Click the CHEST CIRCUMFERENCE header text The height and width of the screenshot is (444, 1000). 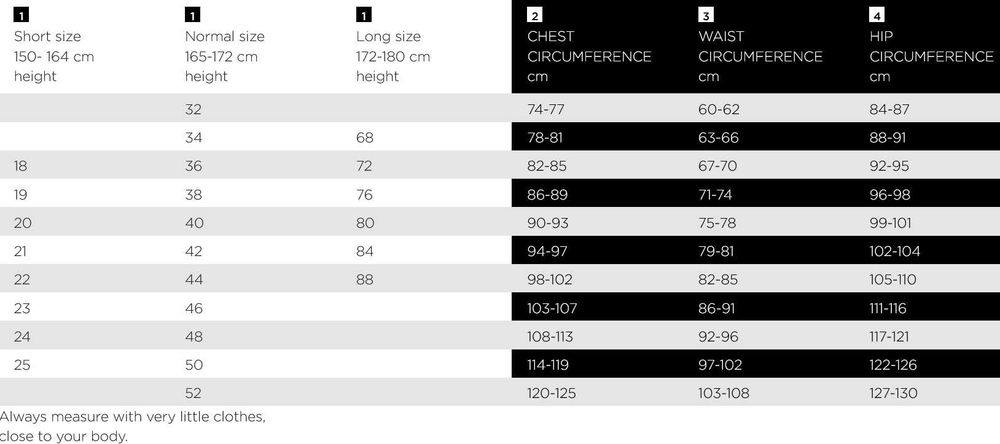[x=589, y=47]
